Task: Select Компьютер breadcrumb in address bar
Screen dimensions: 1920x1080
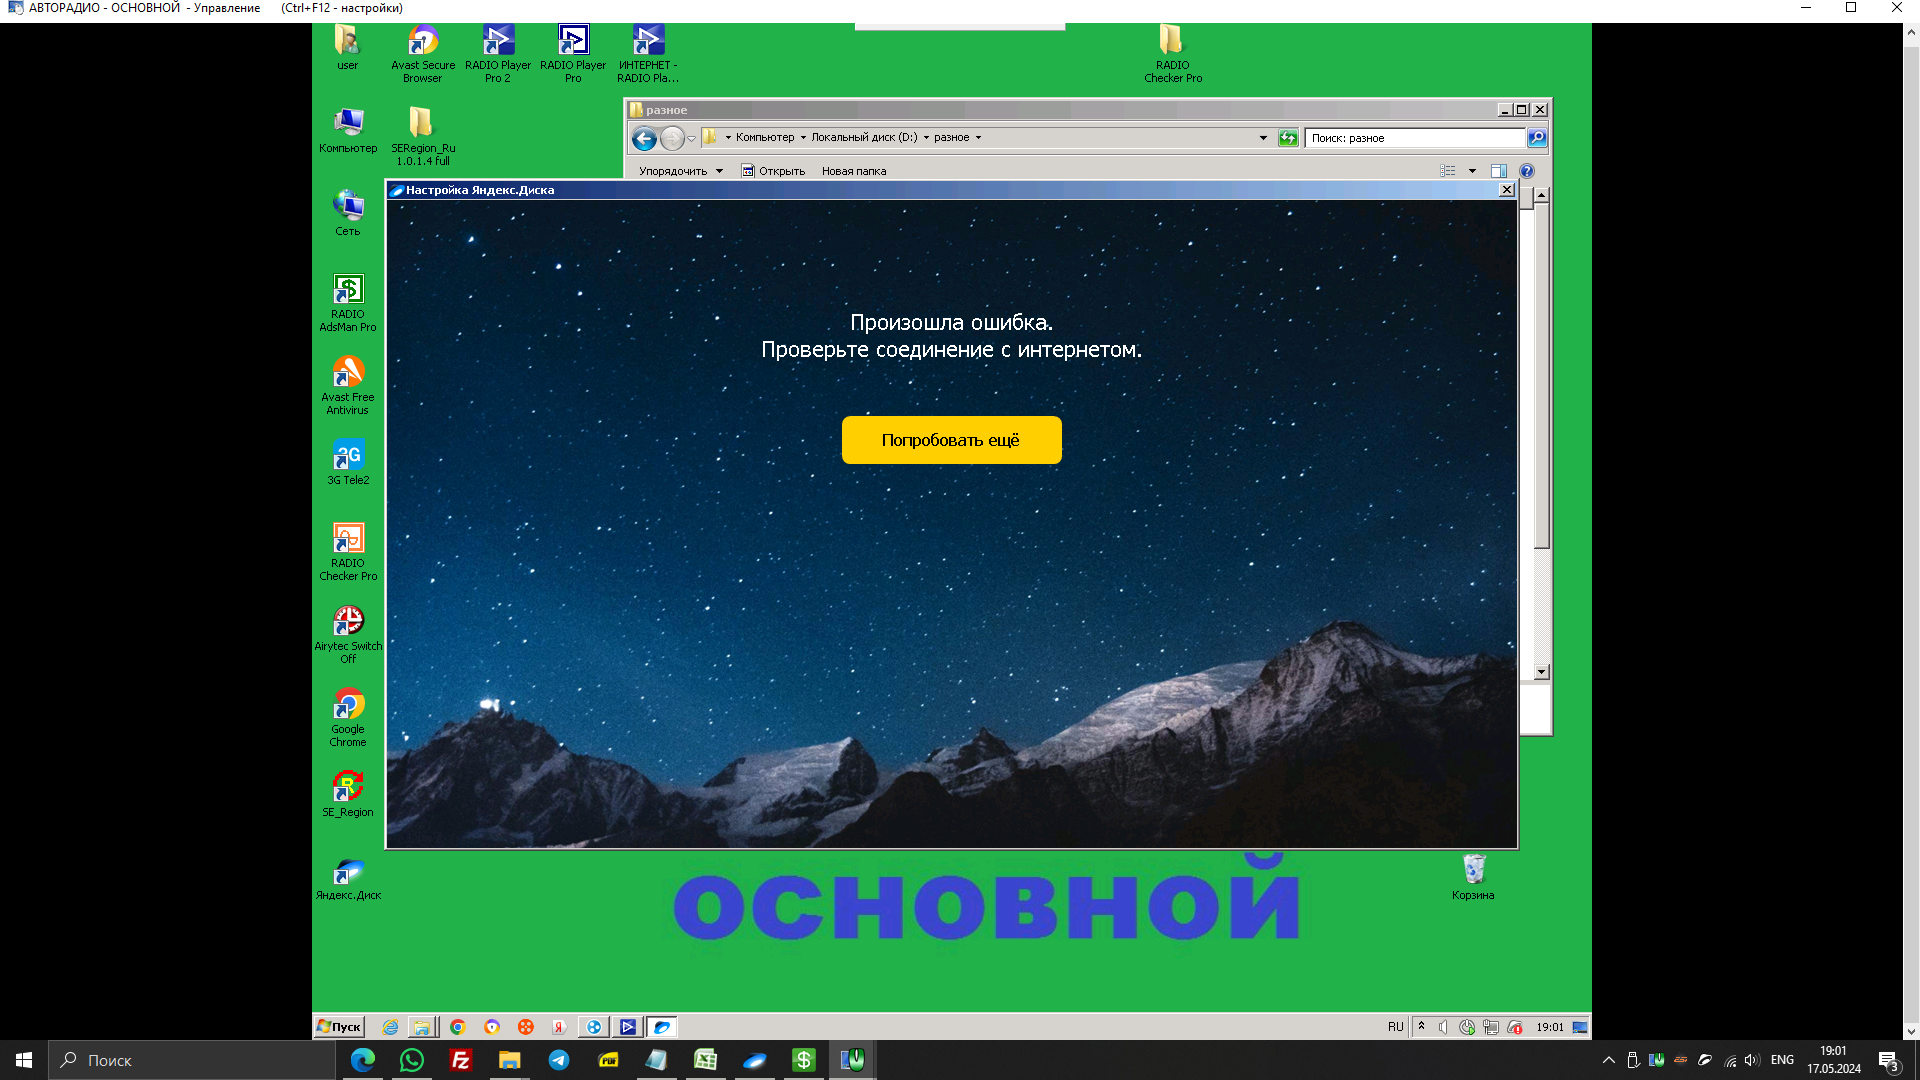Action: 765,138
